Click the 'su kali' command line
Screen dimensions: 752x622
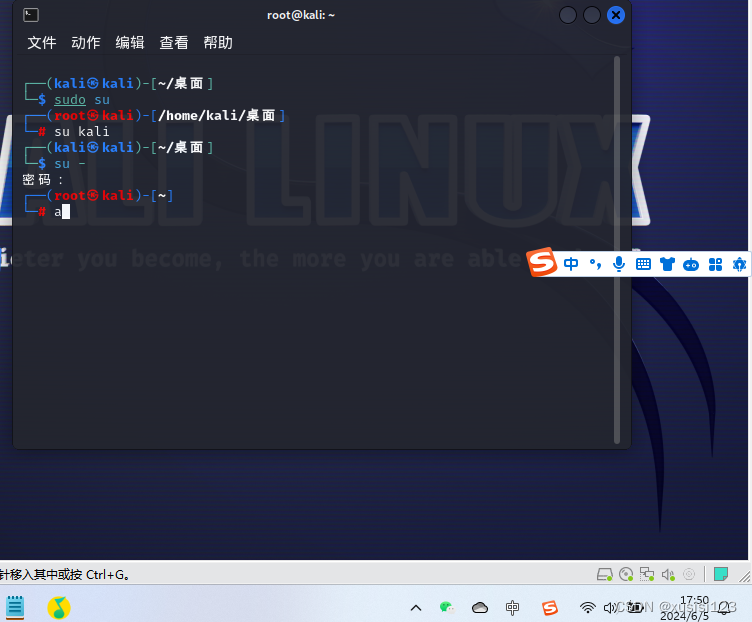(x=82, y=131)
